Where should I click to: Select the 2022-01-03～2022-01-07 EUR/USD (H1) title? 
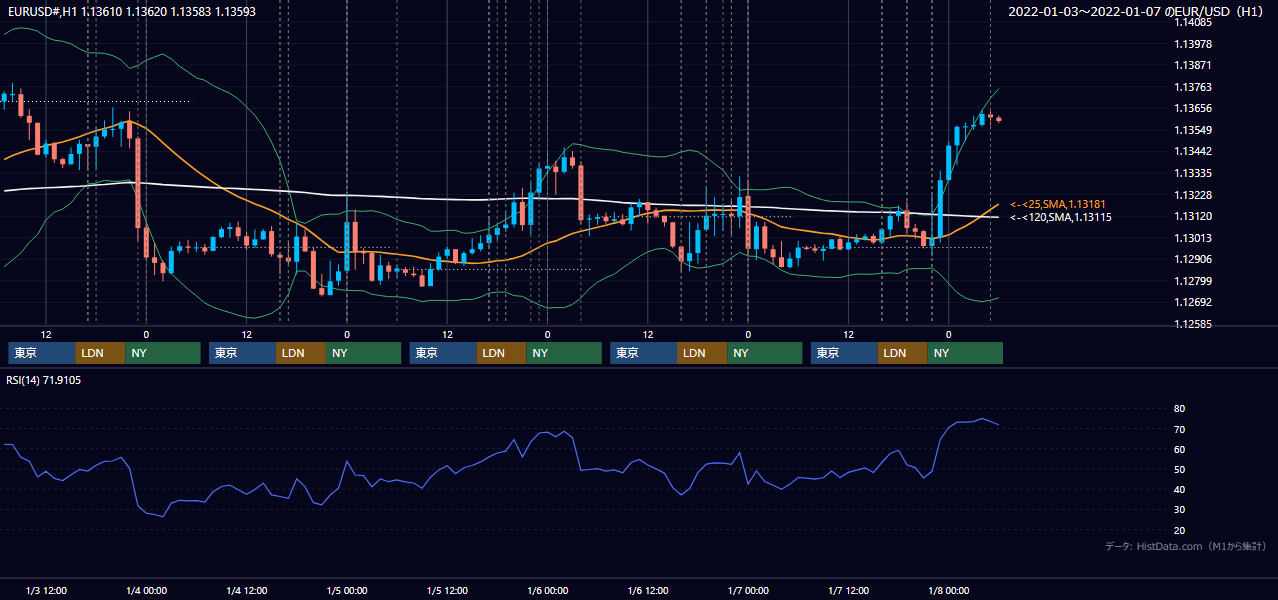click(x=1136, y=11)
